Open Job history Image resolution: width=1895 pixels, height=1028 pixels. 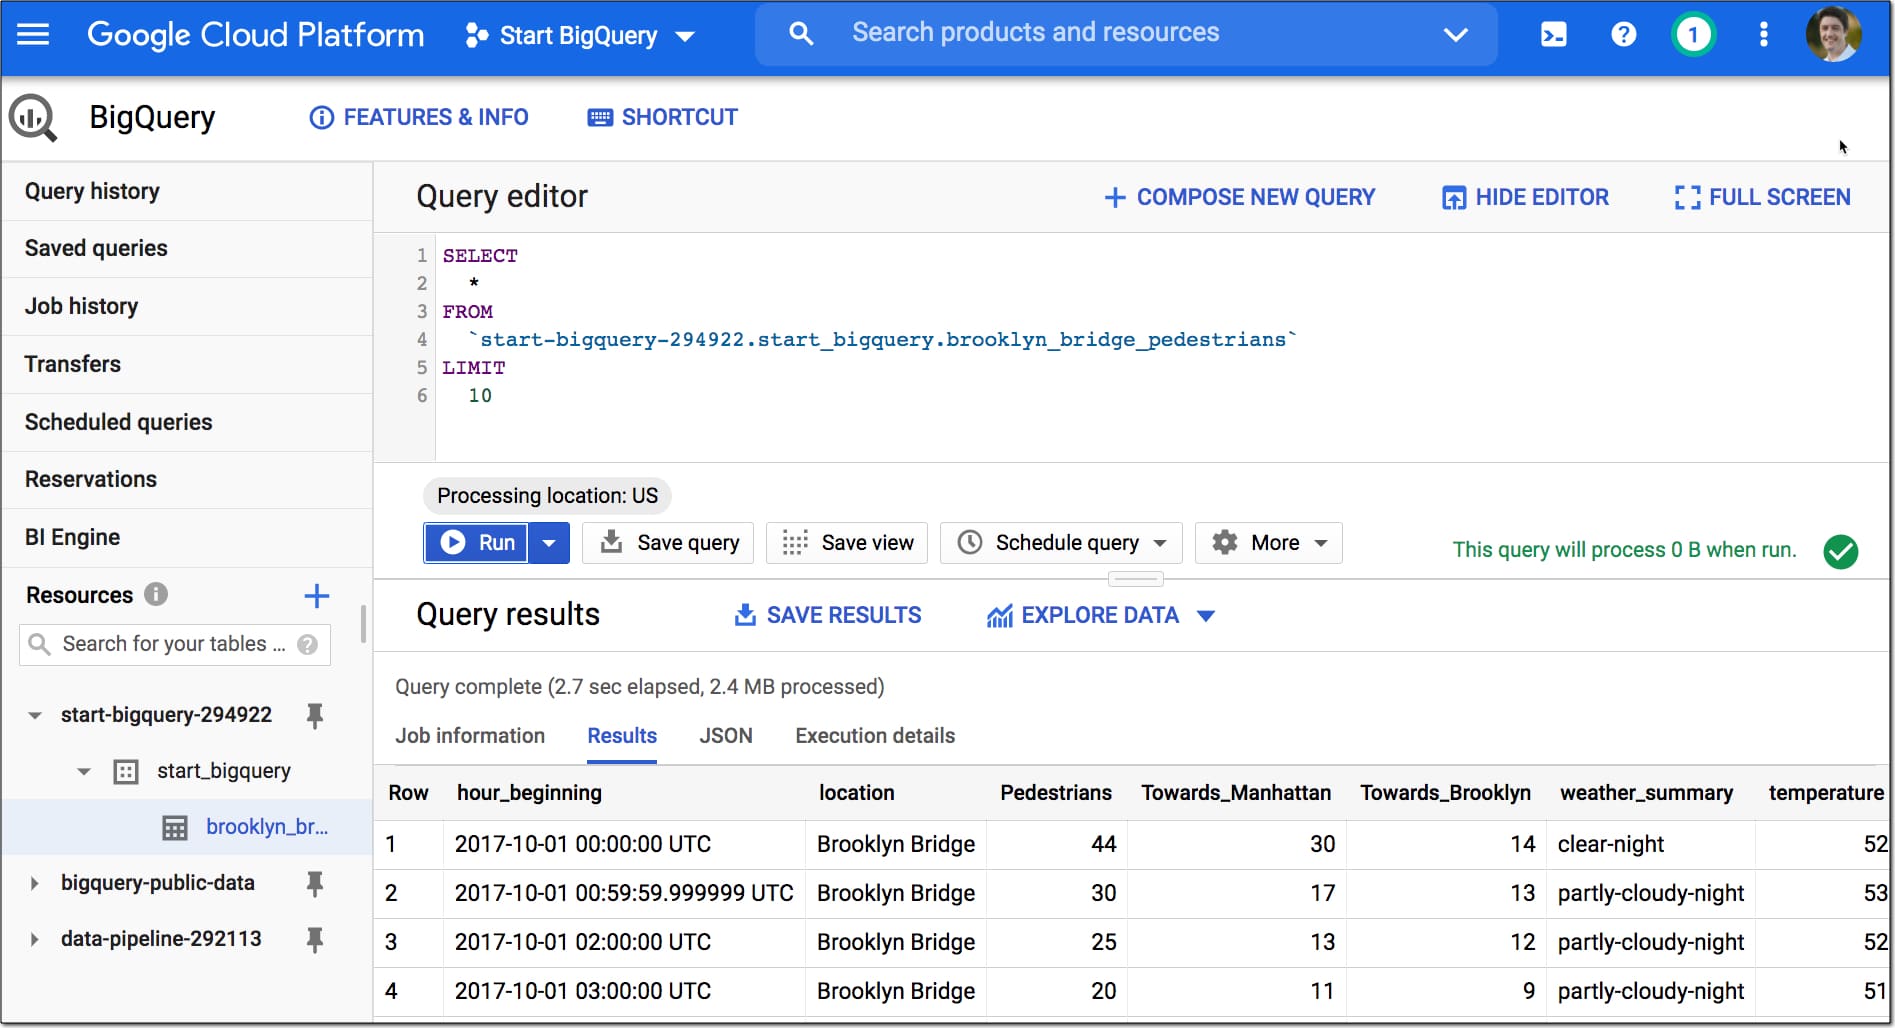(x=187, y=306)
